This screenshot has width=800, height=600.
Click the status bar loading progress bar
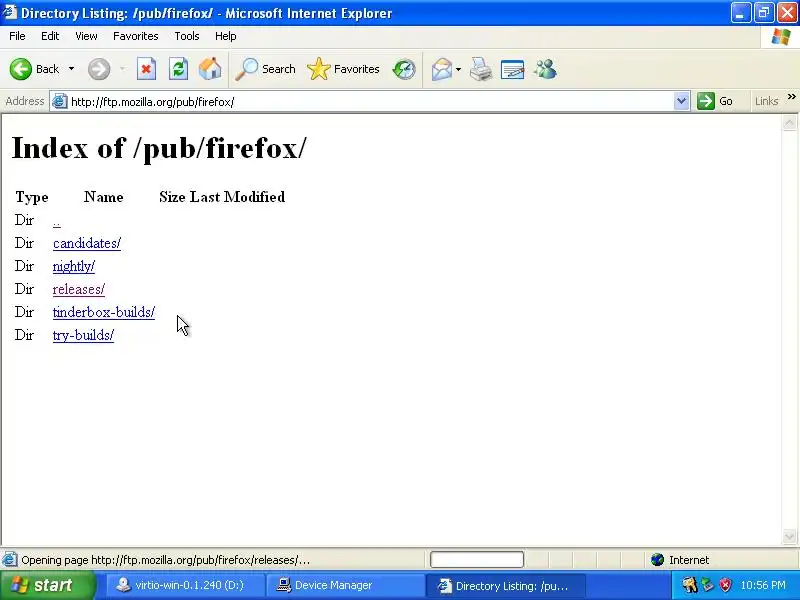tap(477, 560)
